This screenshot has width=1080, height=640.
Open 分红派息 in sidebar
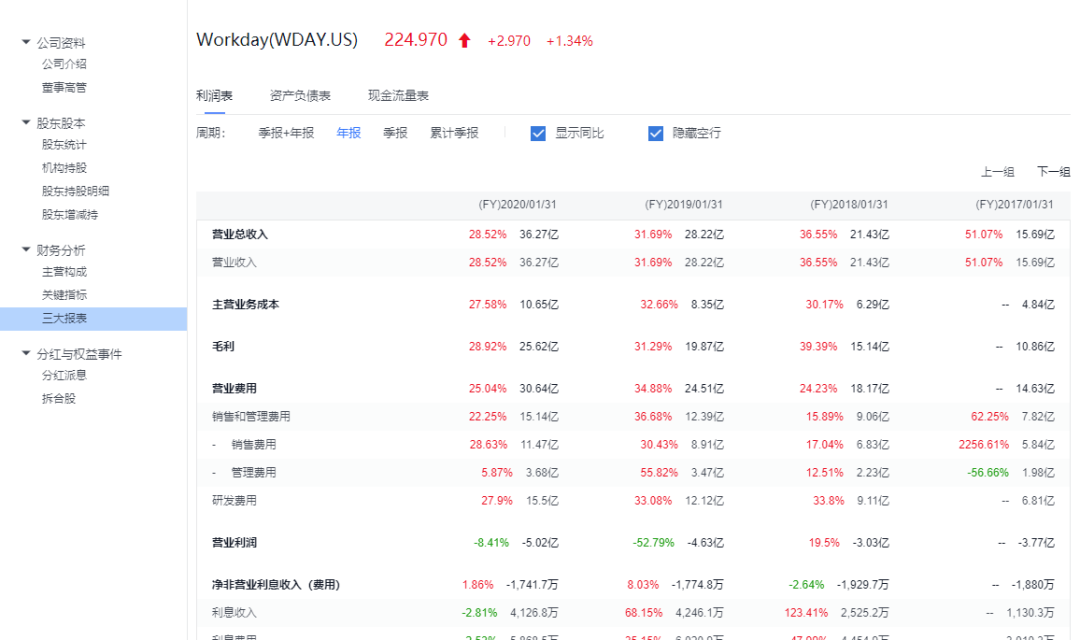[64, 375]
